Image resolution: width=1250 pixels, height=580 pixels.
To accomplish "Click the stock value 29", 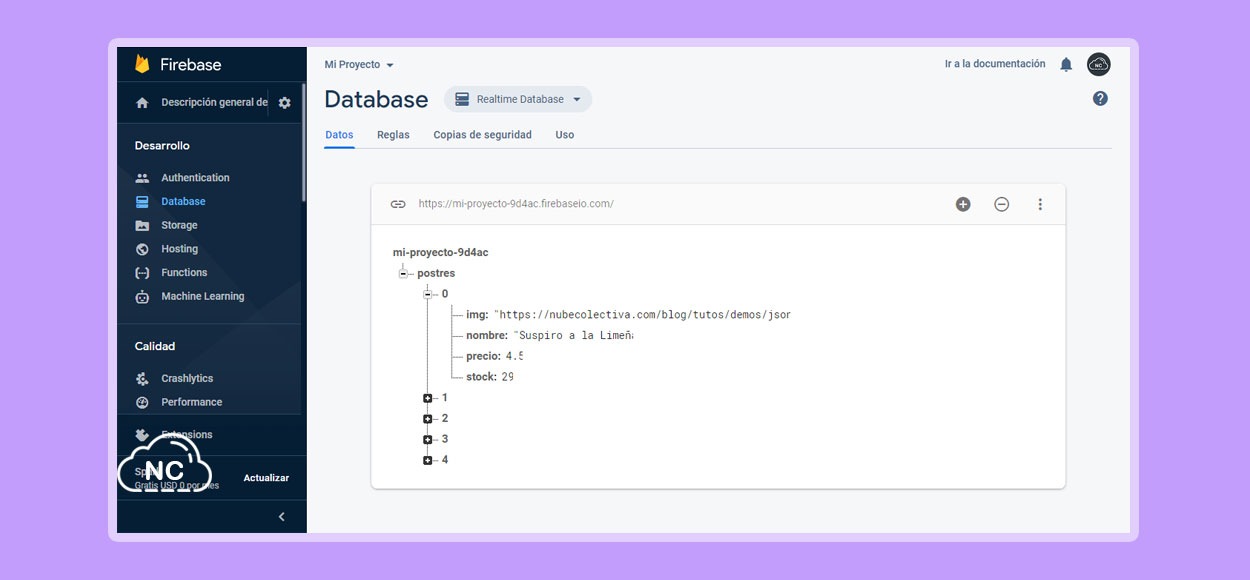I will point(507,377).
